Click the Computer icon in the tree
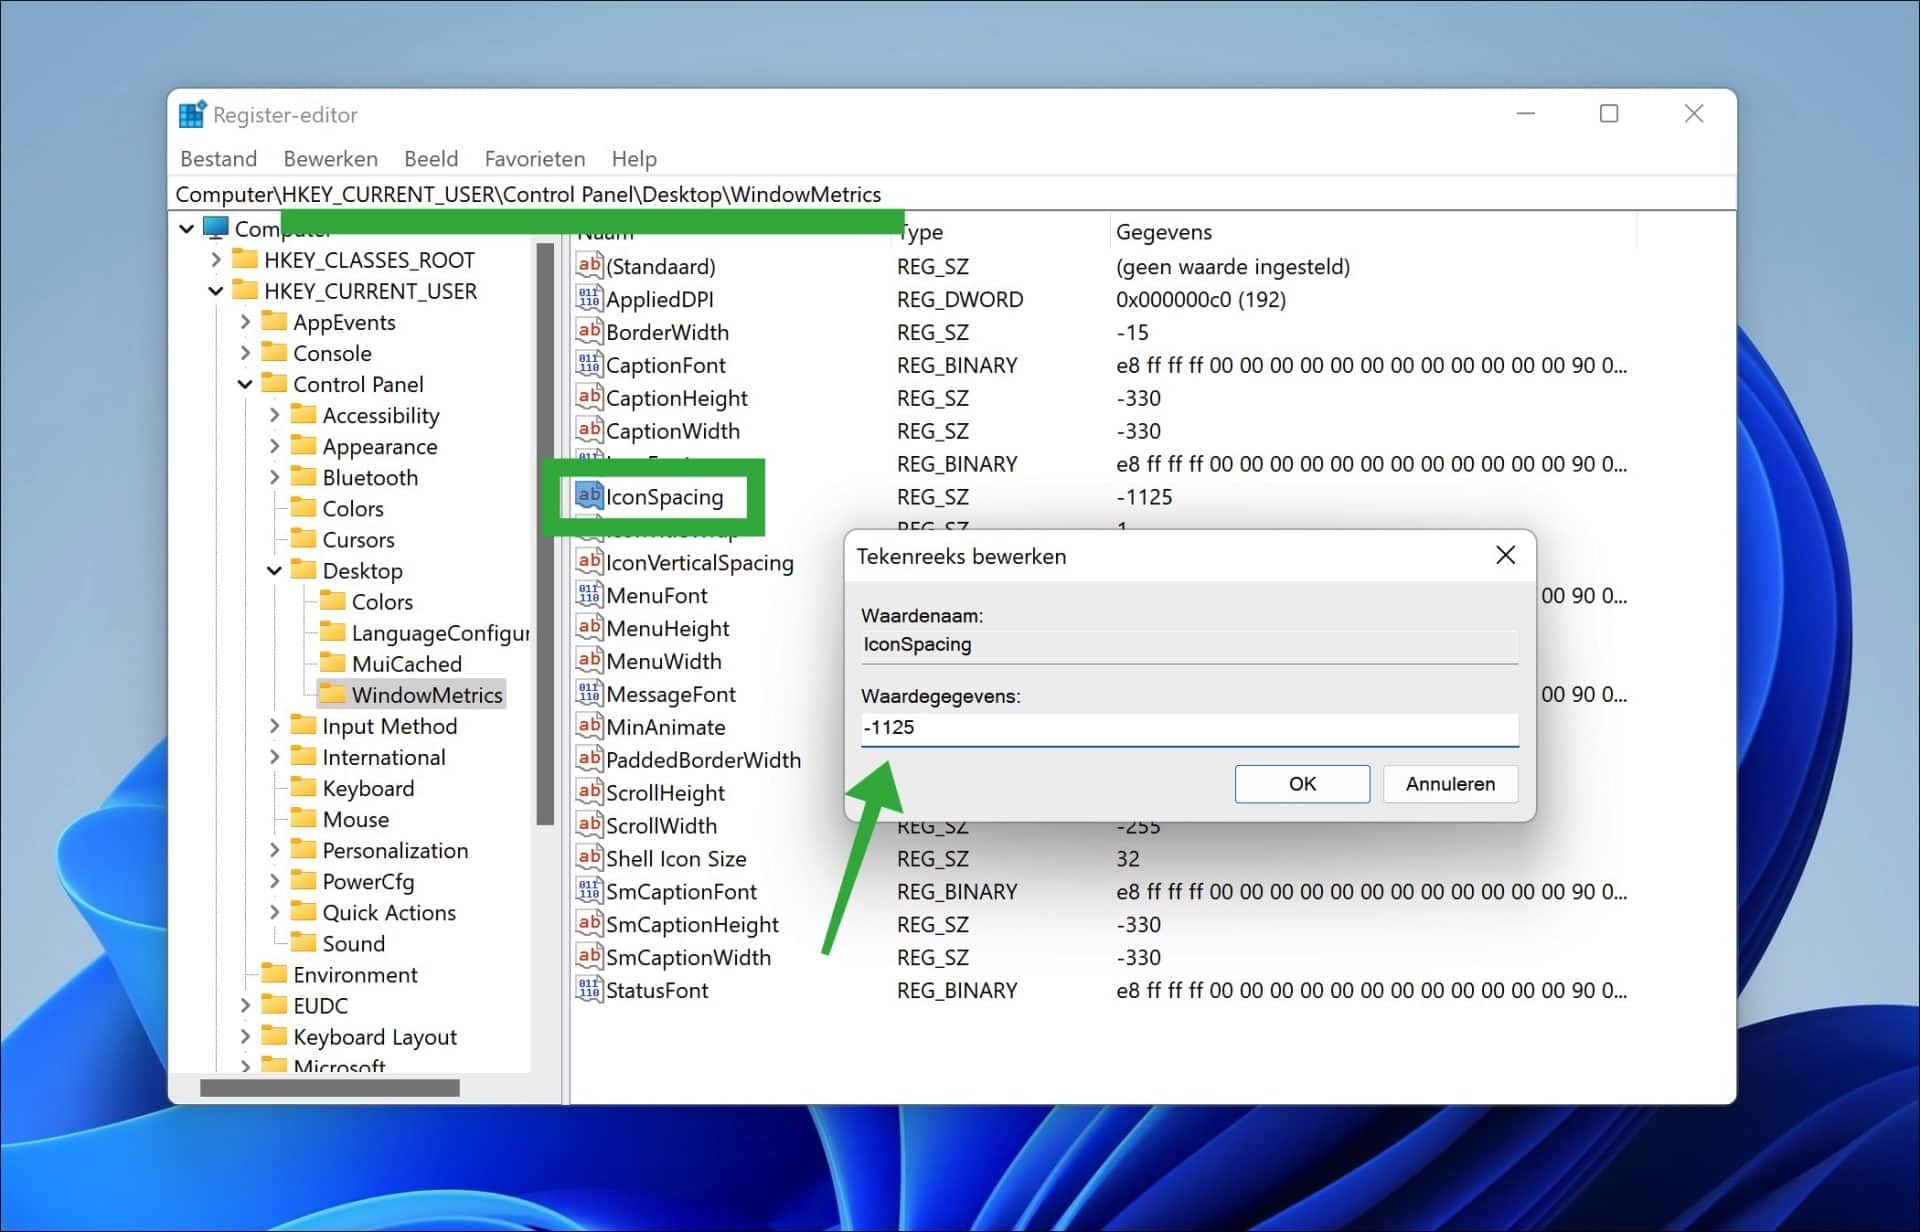This screenshot has height=1232, width=1920. [216, 228]
